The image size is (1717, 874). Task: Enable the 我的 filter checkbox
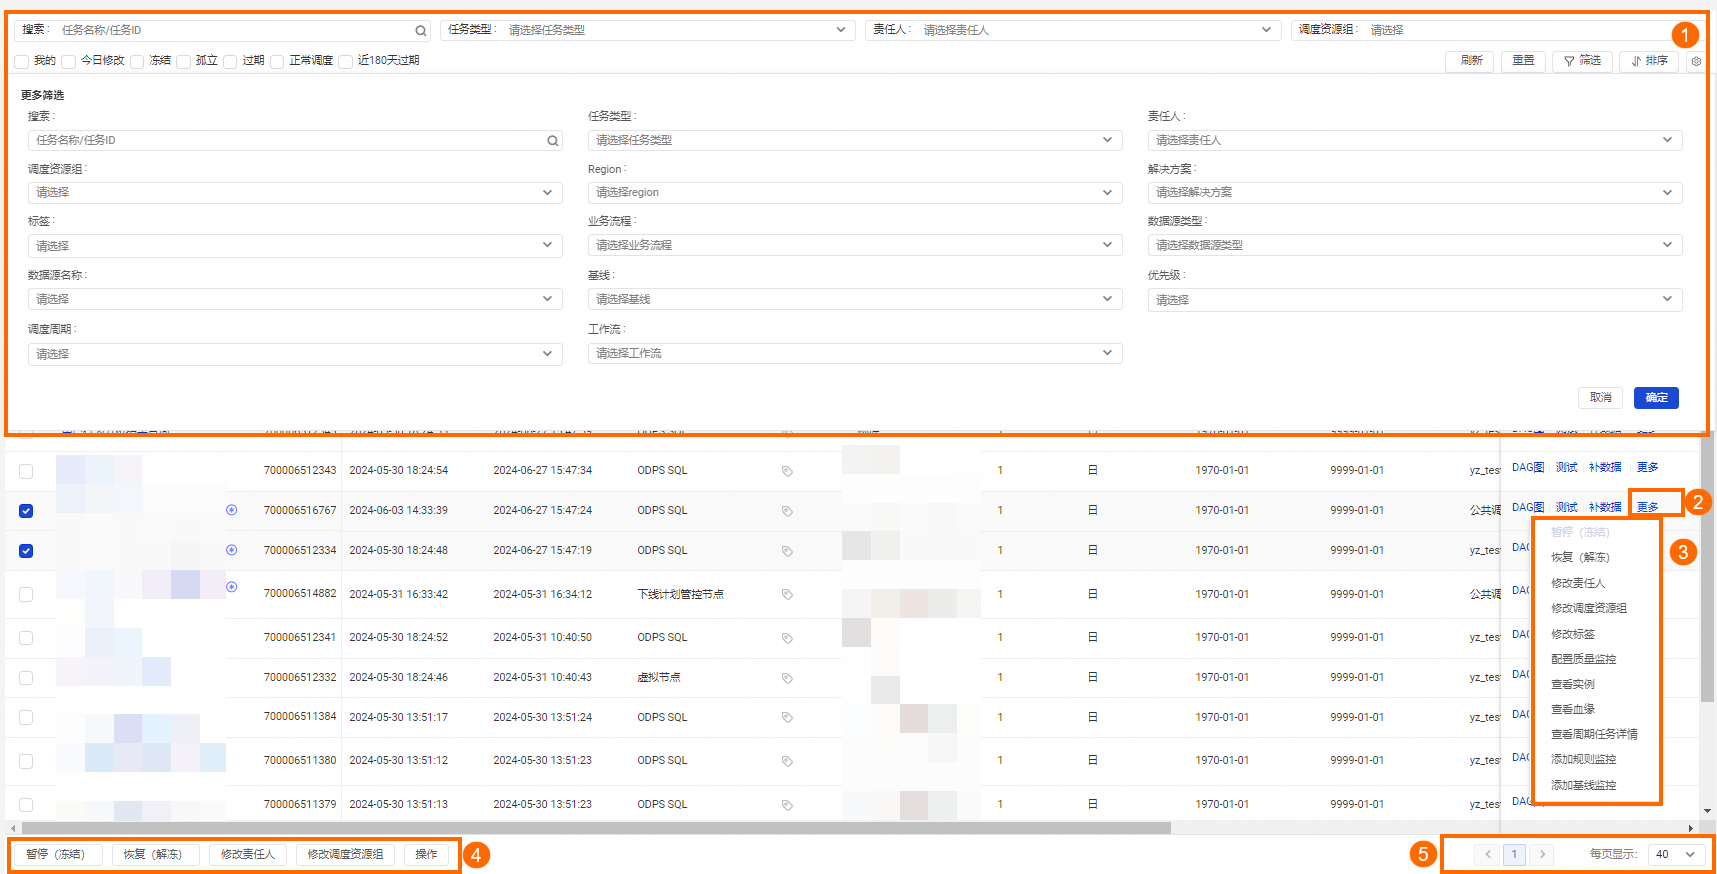point(21,62)
